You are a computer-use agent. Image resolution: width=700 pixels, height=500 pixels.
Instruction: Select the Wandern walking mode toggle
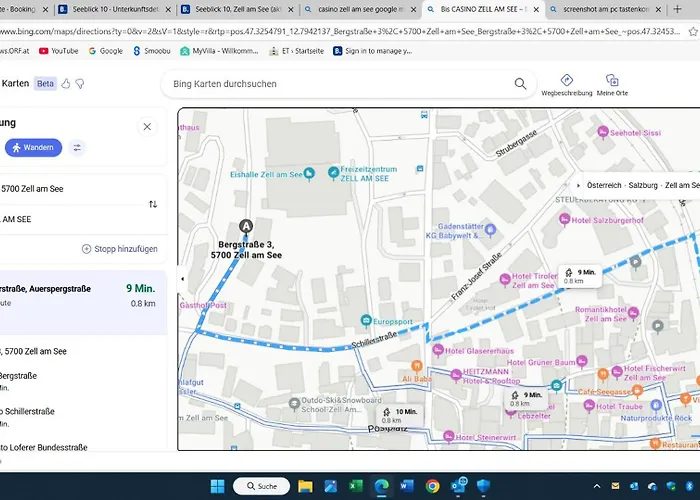tap(33, 148)
